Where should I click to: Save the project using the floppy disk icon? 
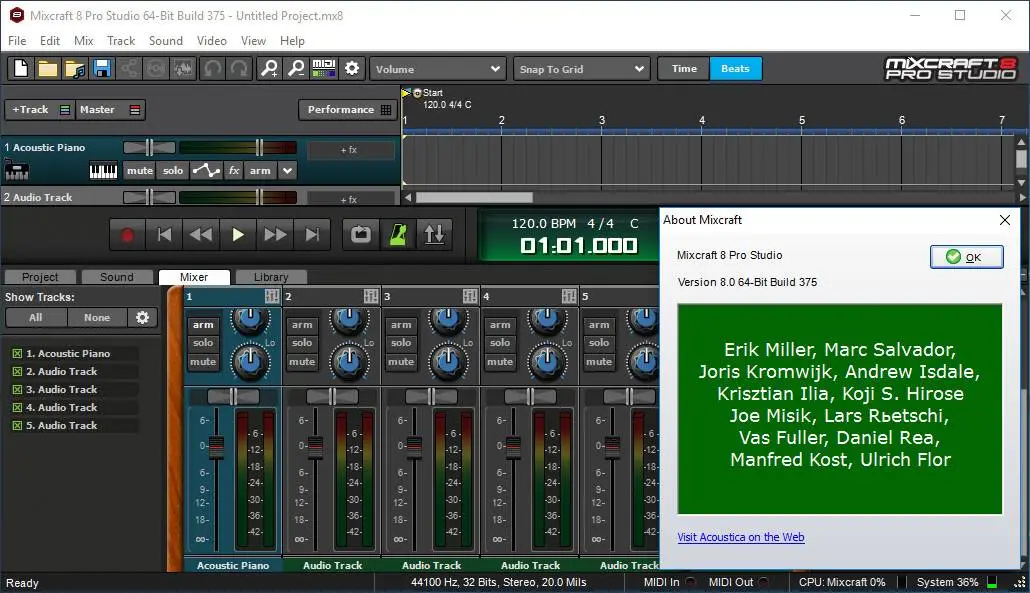(x=102, y=68)
